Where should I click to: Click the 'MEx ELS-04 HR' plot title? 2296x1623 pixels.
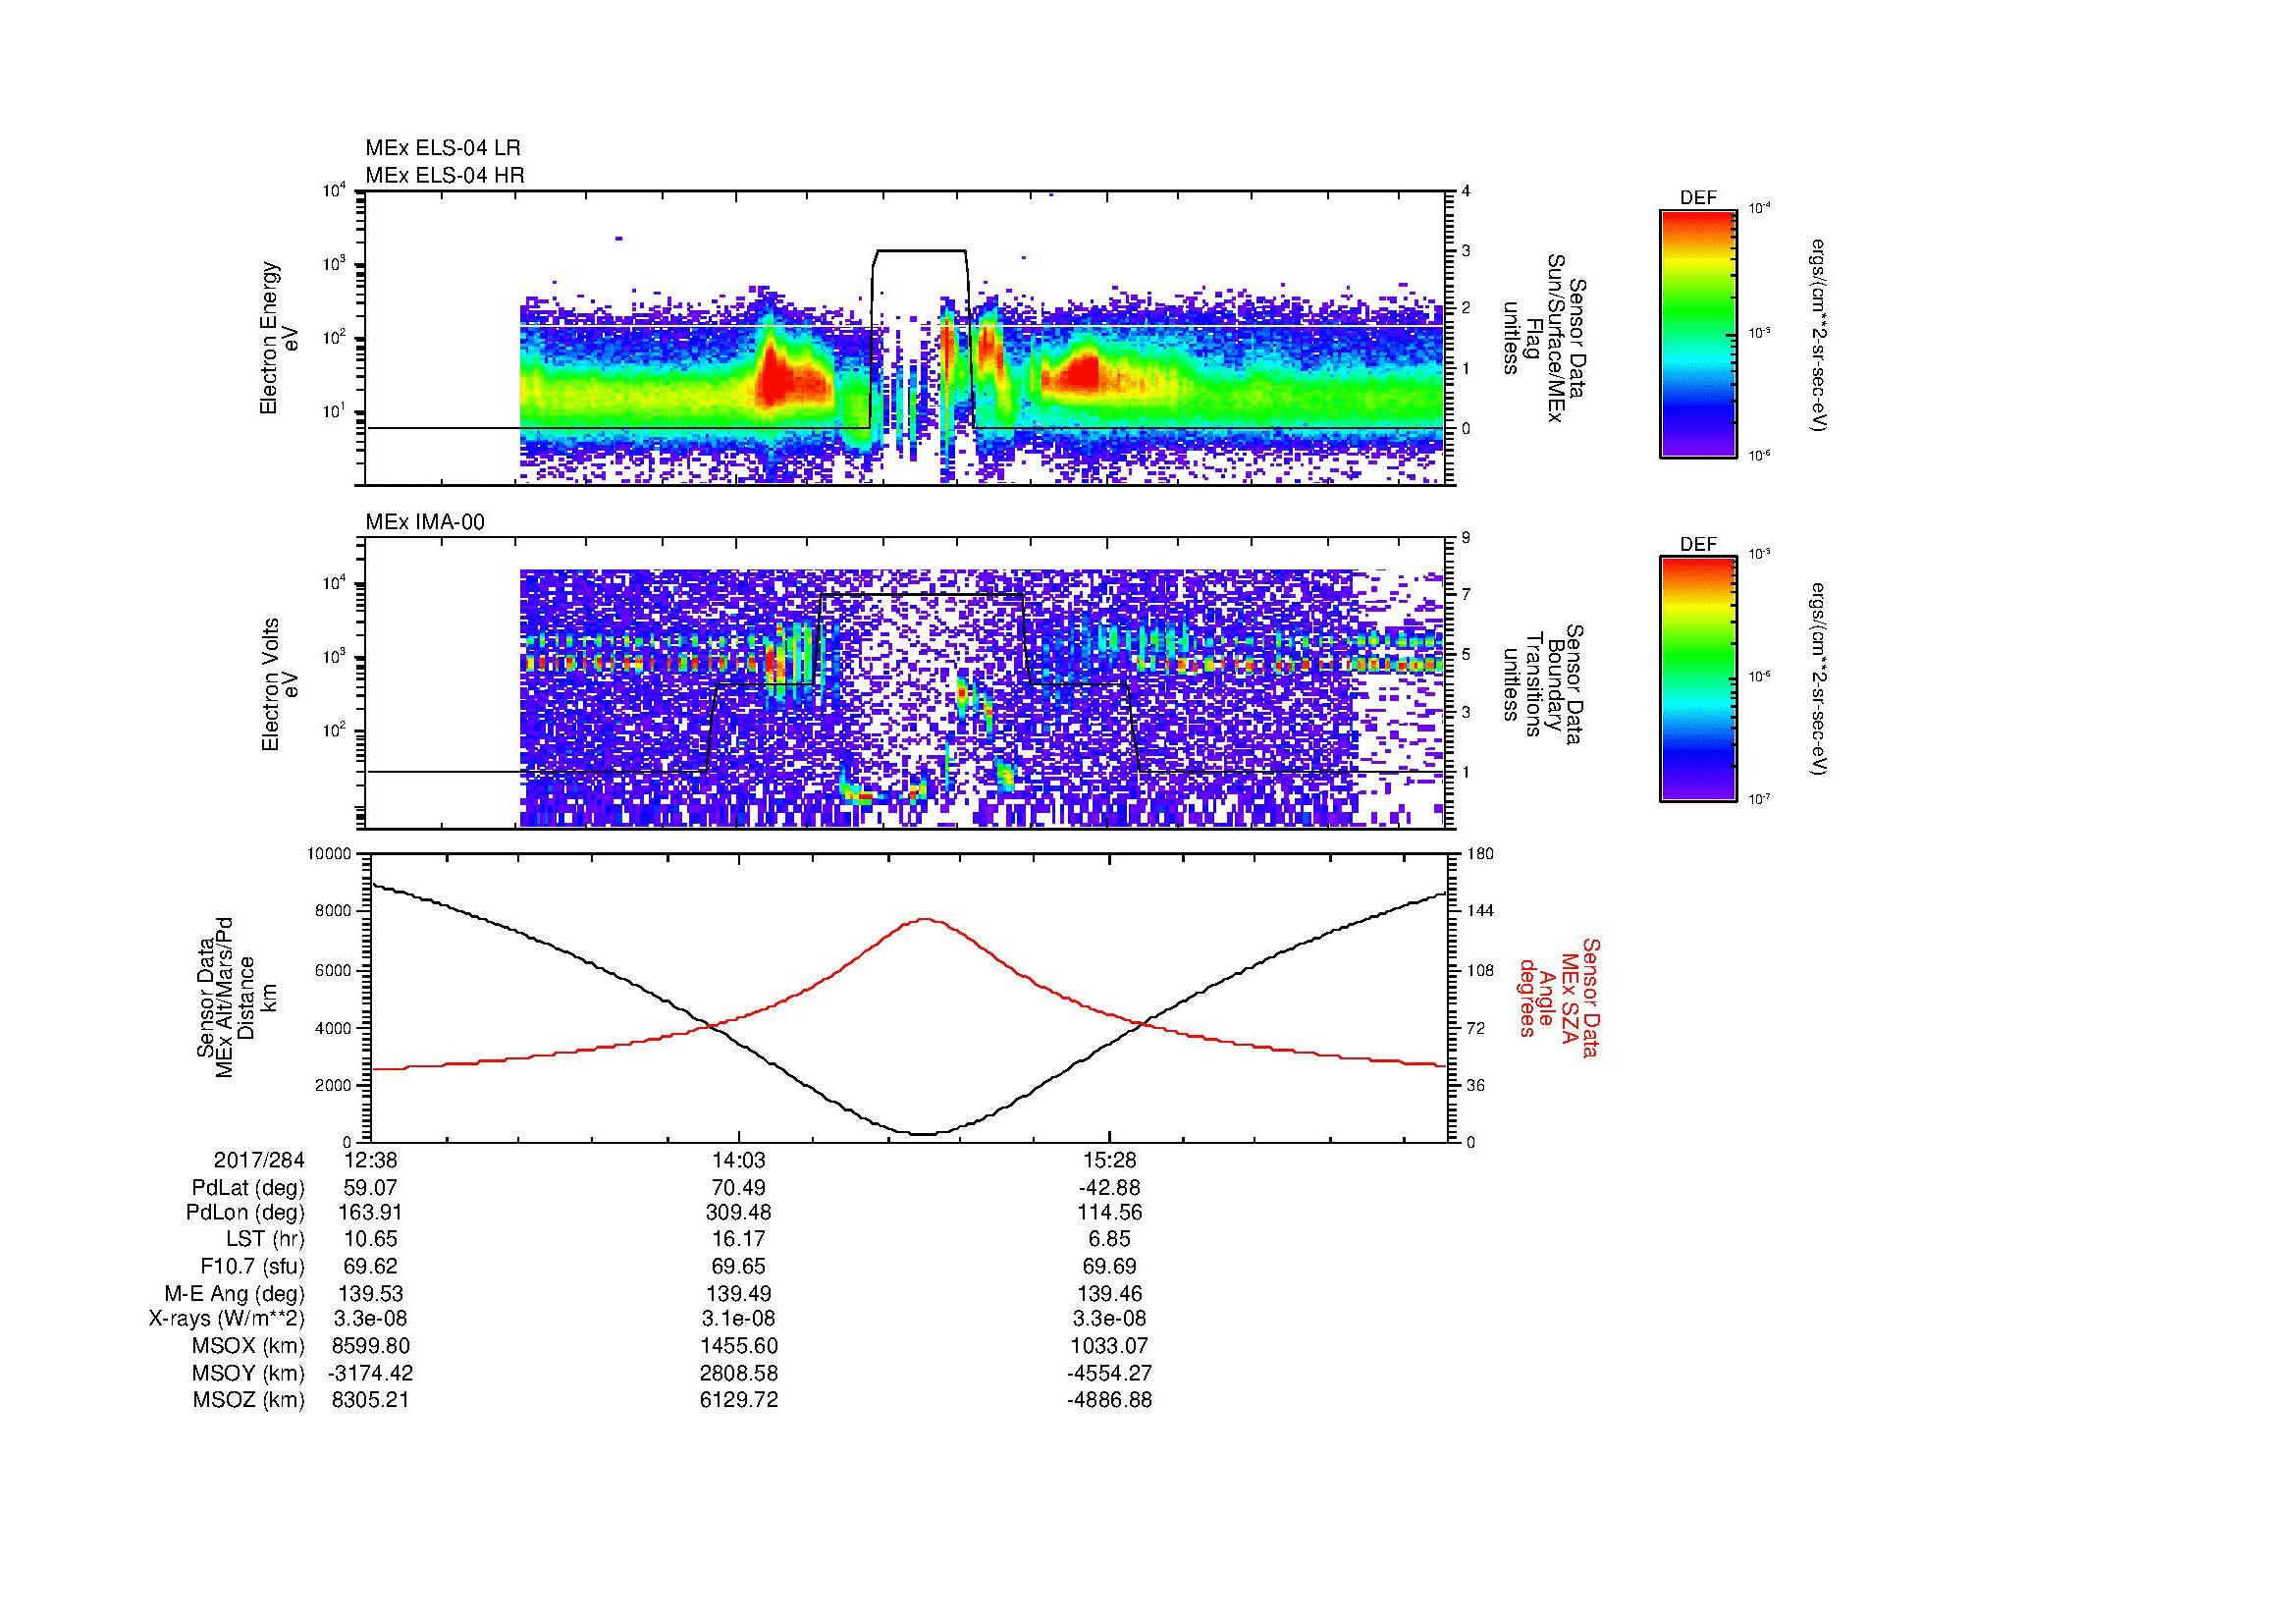(445, 175)
